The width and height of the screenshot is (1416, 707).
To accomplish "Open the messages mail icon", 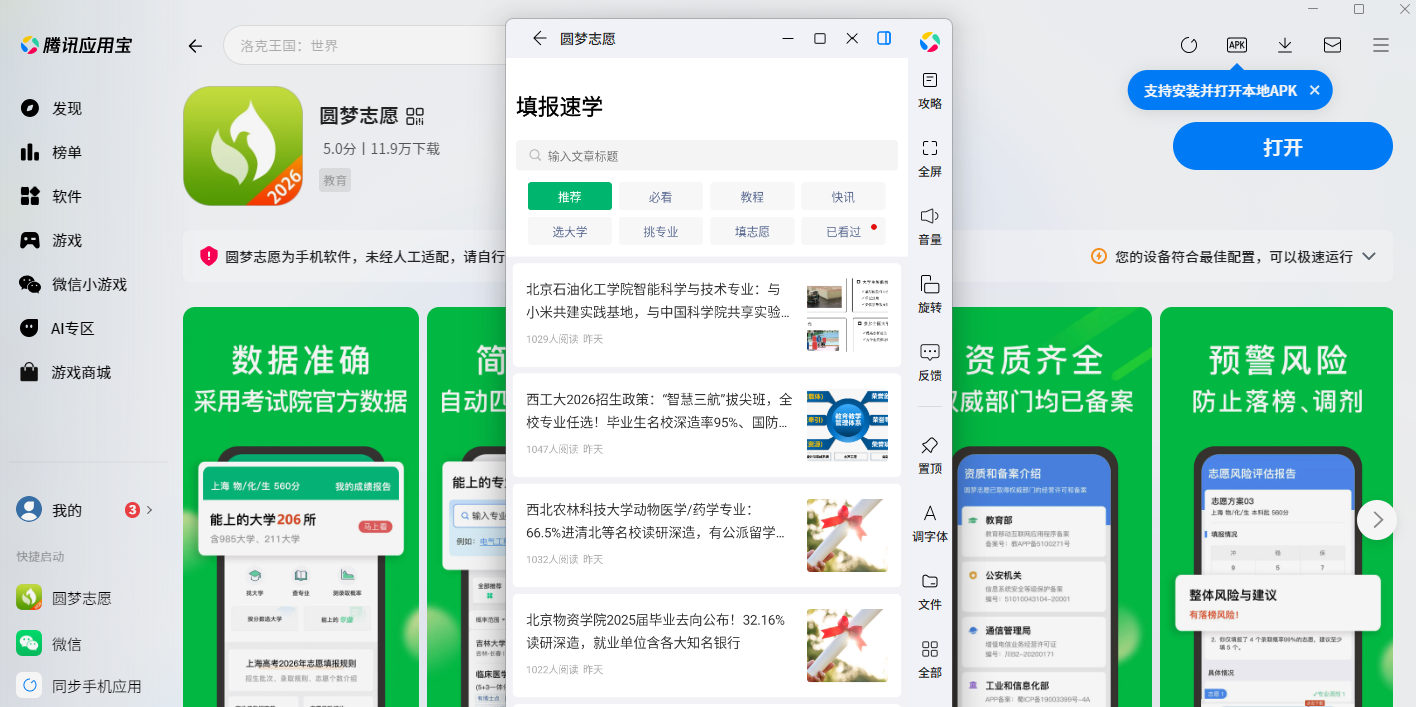I will 1333,45.
